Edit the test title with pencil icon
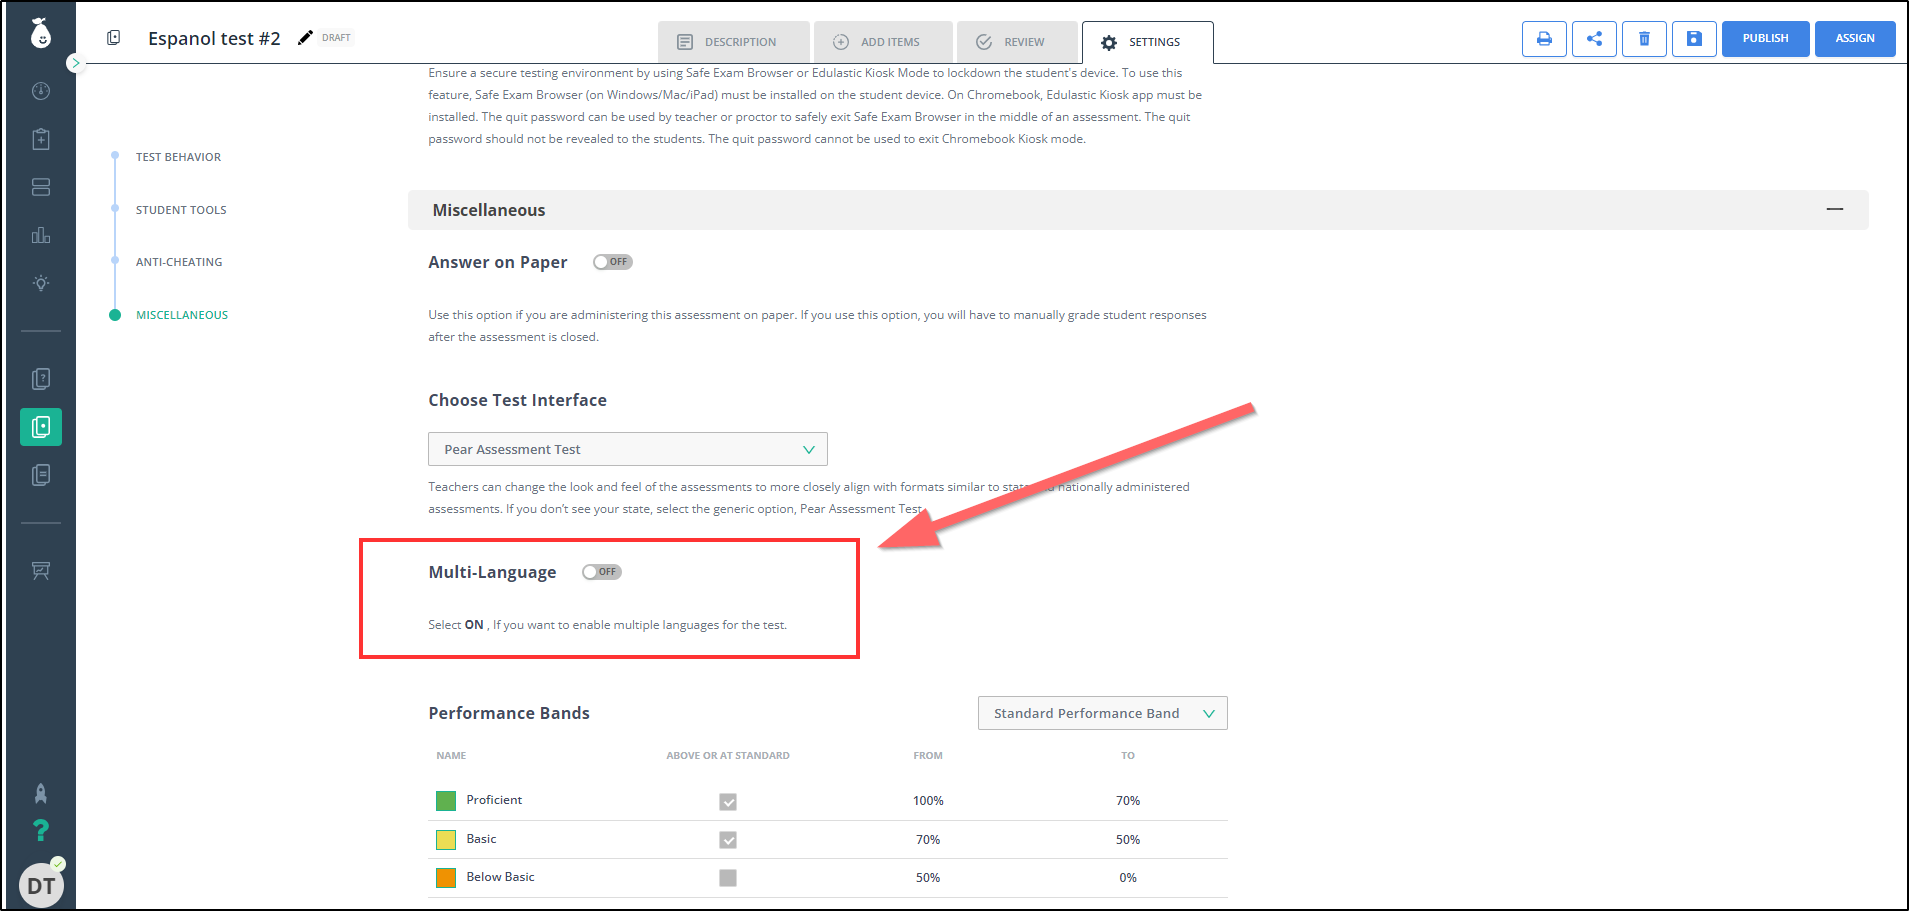1909x911 pixels. tap(305, 38)
